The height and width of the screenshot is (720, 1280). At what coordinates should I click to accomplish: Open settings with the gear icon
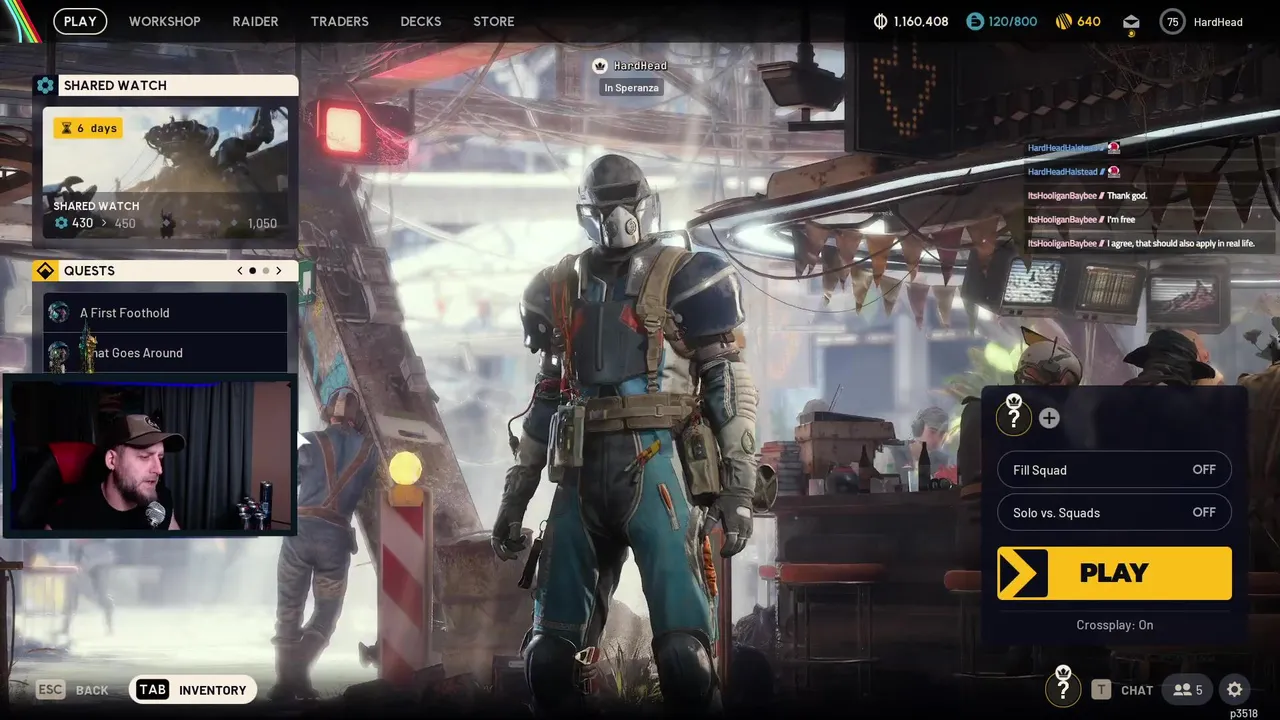click(1234, 689)
